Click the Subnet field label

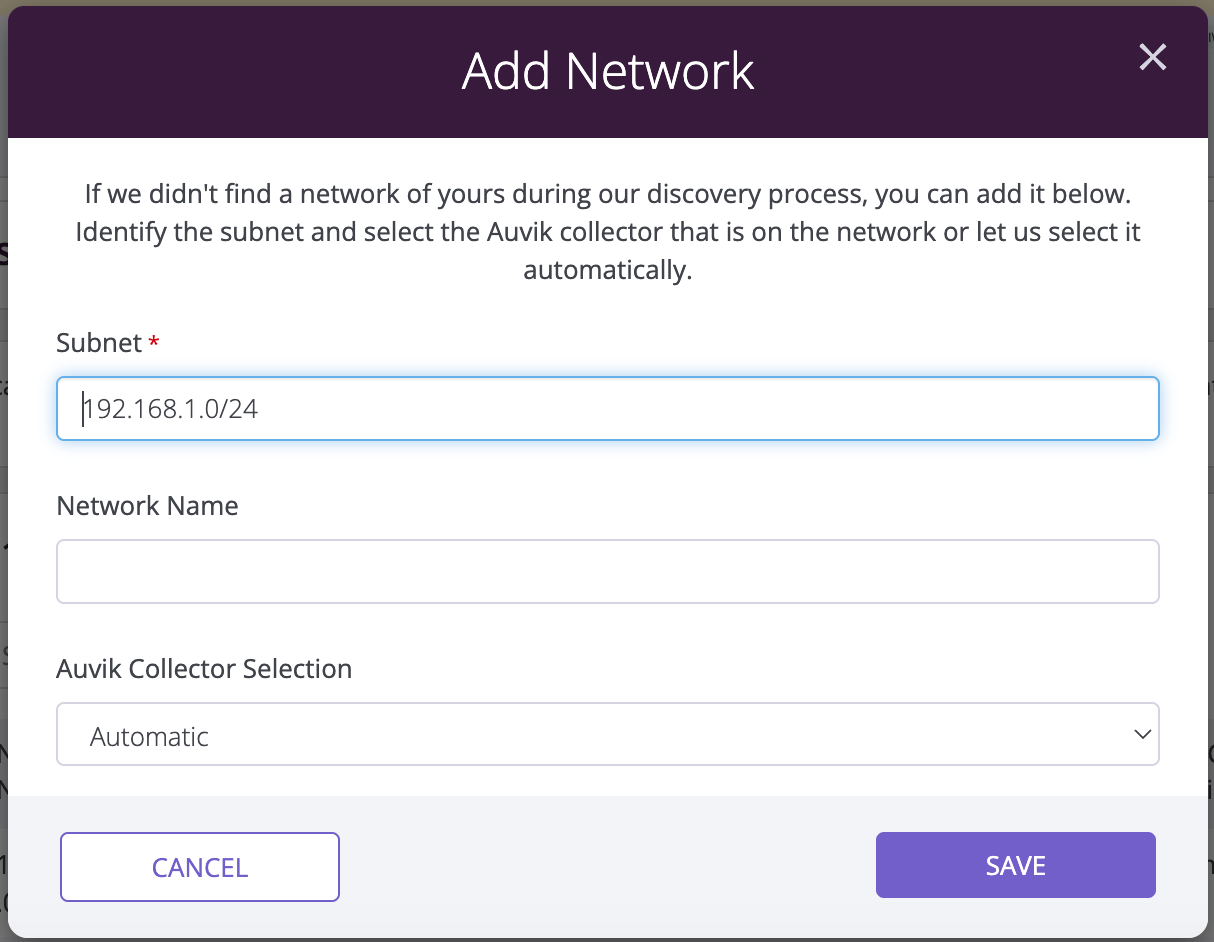click(x=99, y=343)
